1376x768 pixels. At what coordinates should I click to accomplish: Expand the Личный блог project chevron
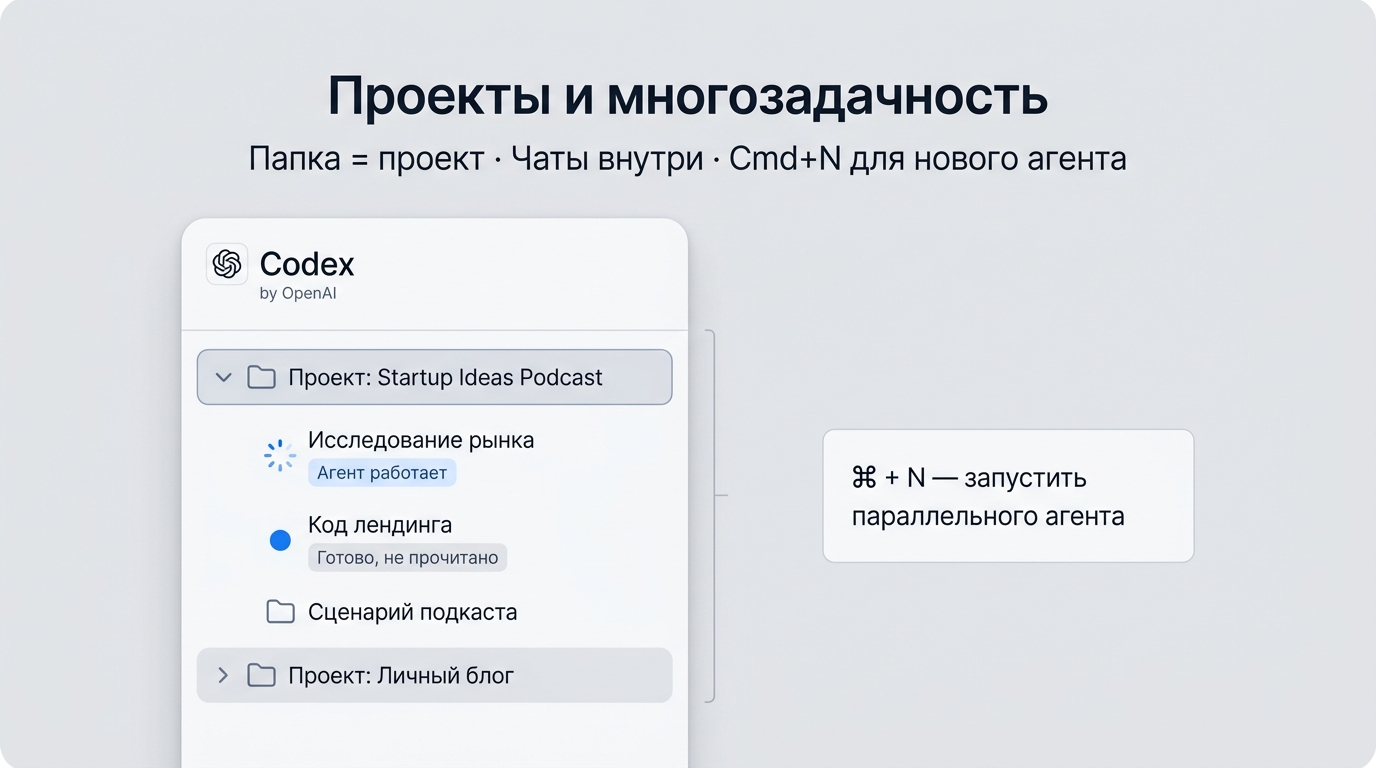click(x=223, y=675)
